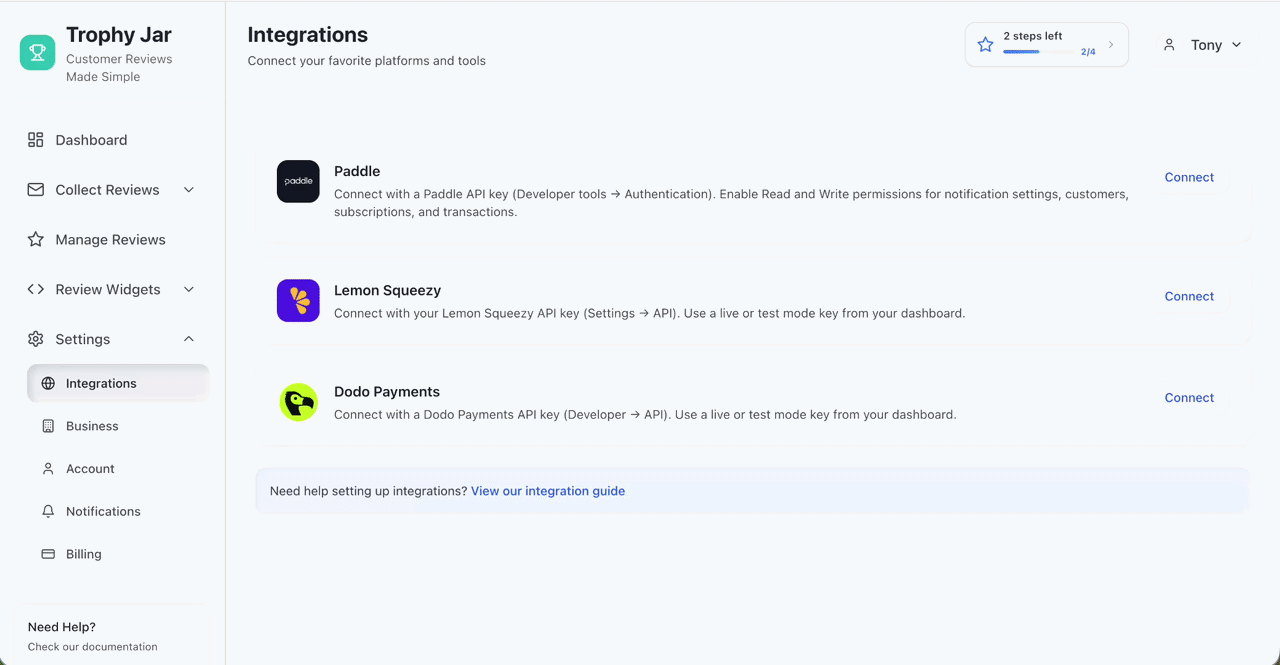This screenshot has width=1280, height=665.
Task: Click the Business building icon
Action: pos(48,426)
